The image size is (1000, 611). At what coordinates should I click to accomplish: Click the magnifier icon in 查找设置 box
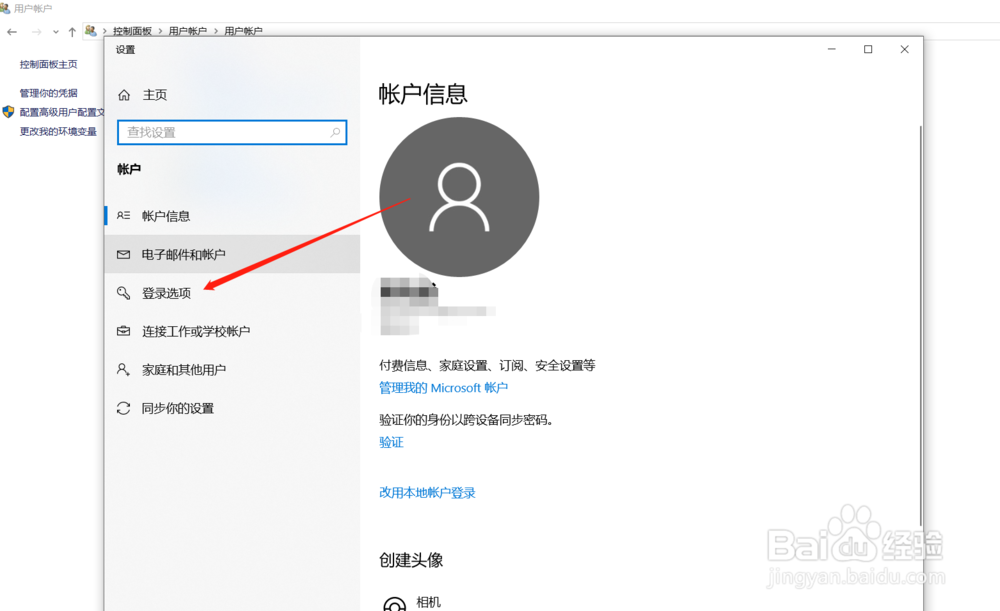[x=333, y=132]
